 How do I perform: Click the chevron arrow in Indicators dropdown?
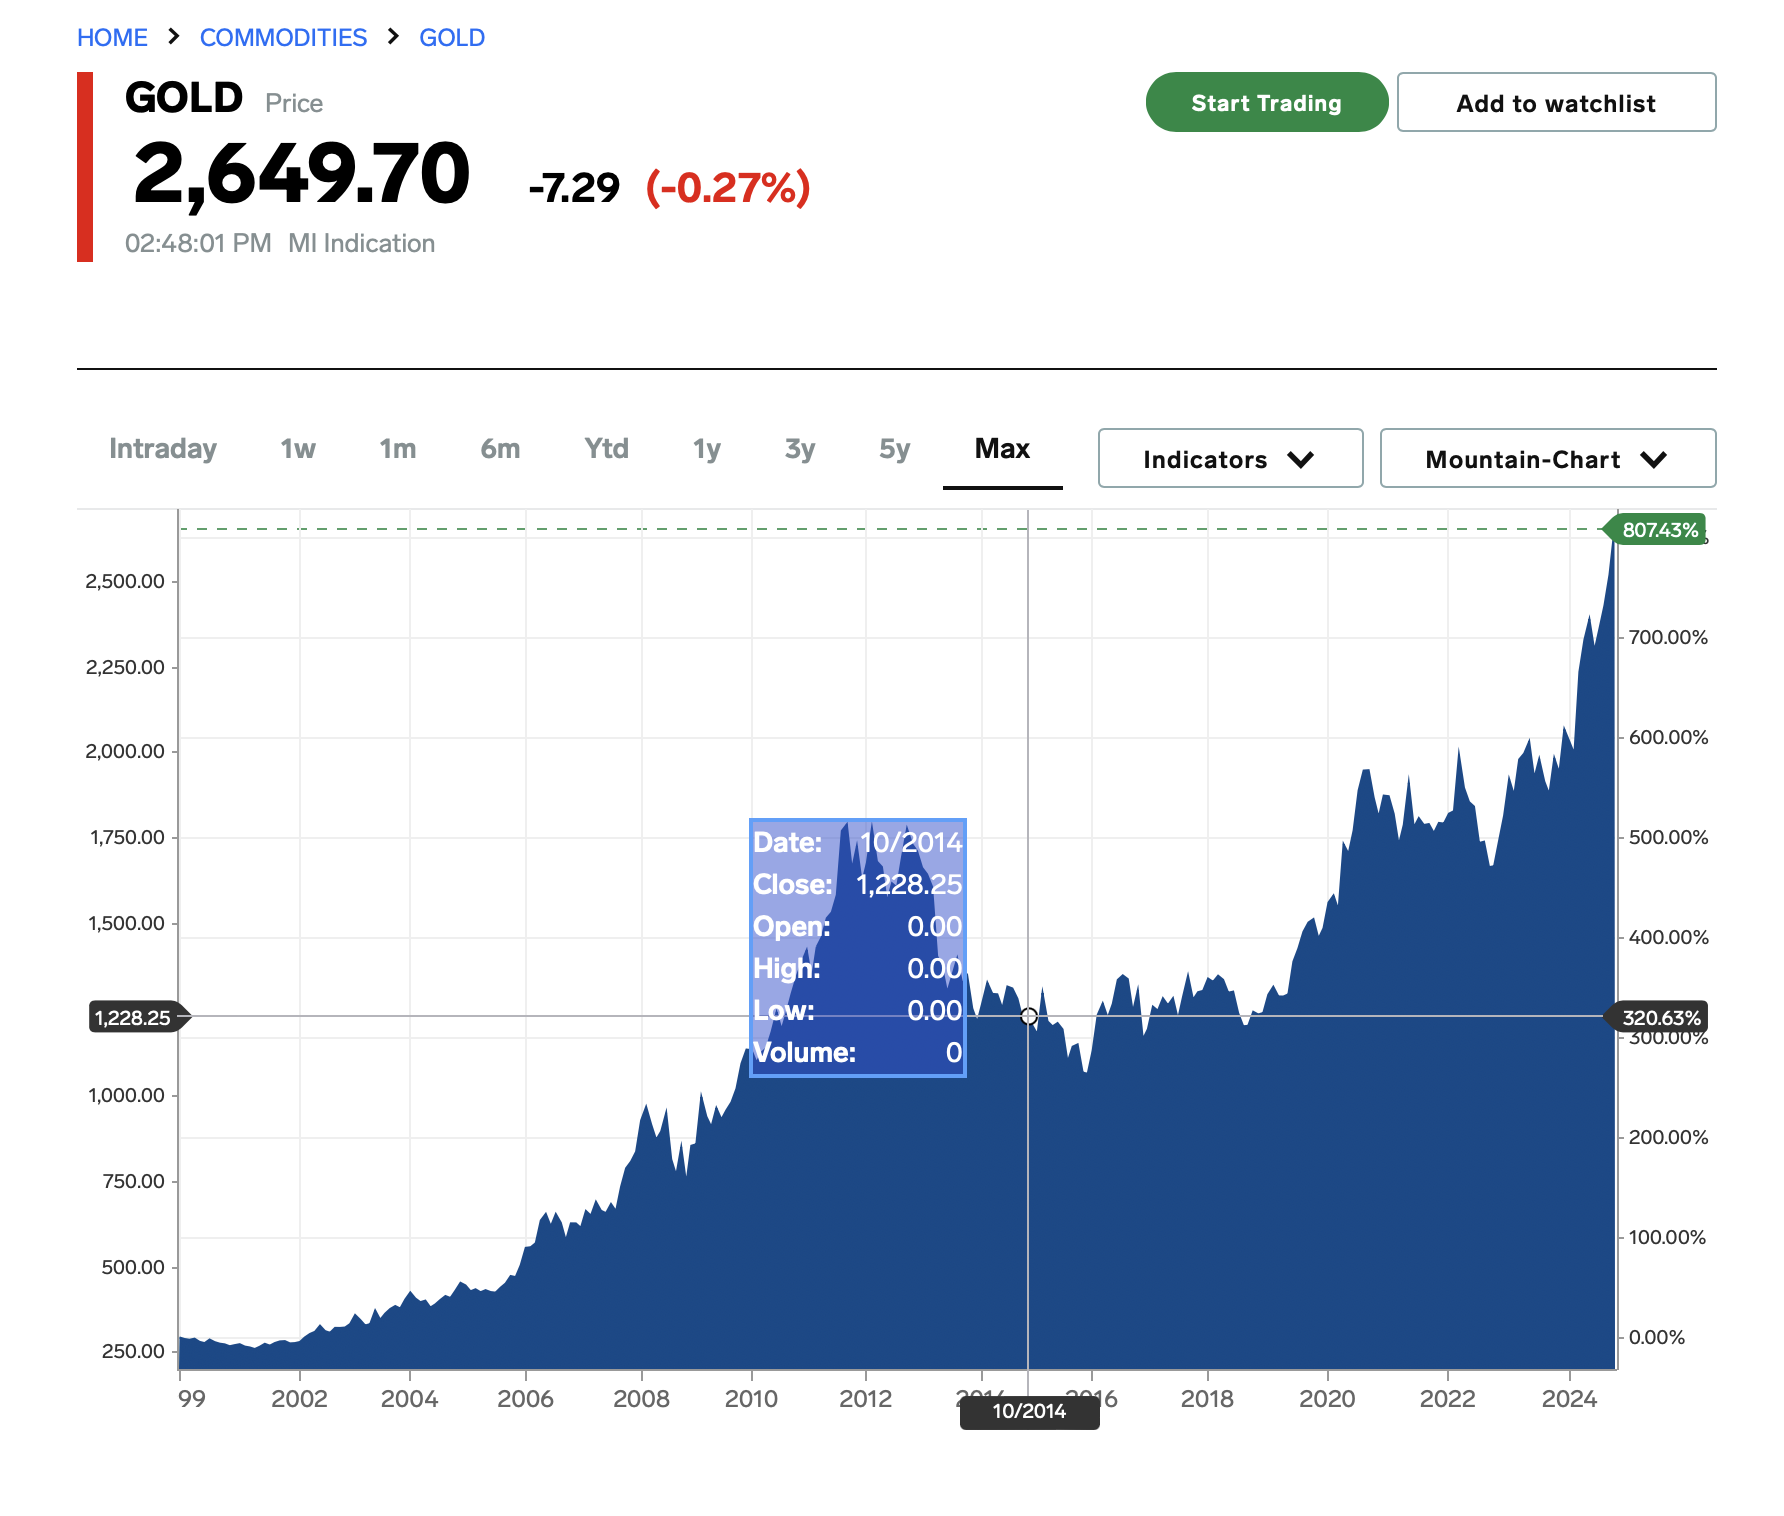[x=1301, y=460]
